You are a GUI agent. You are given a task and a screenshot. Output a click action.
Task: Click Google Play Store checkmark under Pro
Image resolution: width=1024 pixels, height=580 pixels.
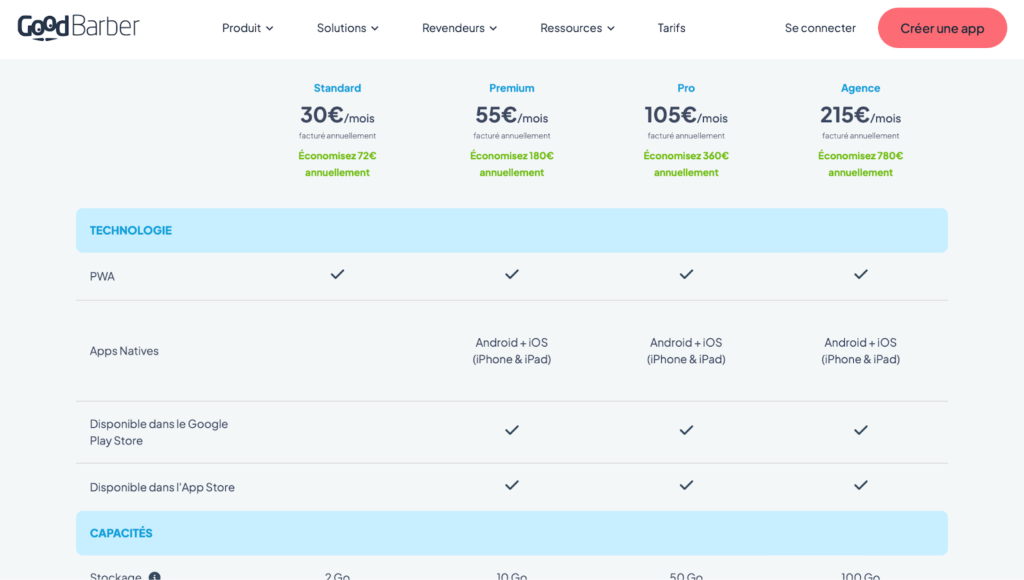pos(686,430)
